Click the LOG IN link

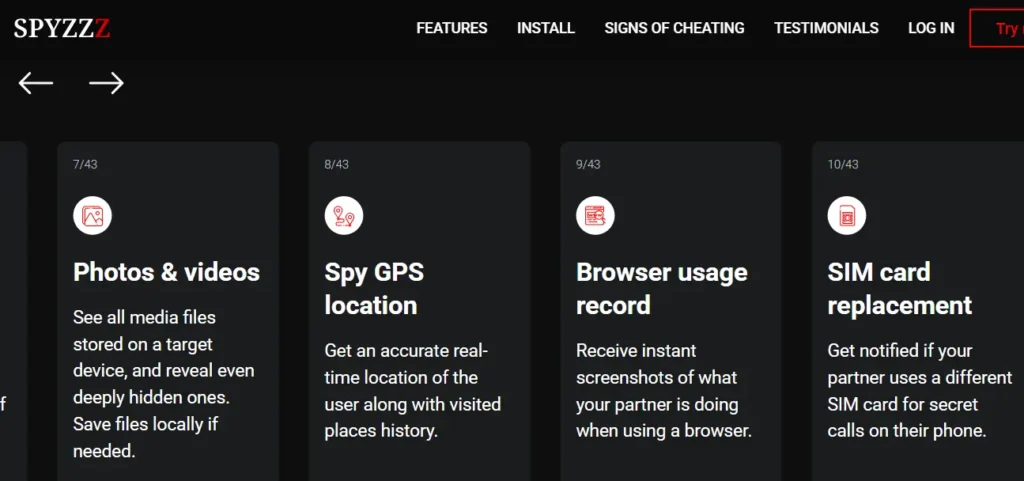point(931,28)
